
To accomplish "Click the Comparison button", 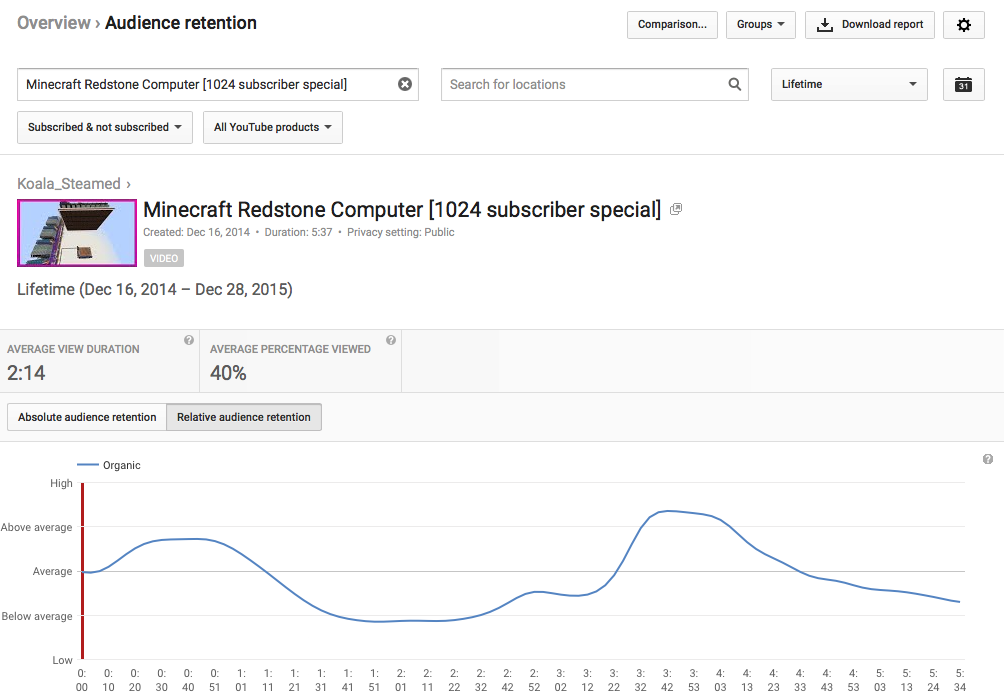I will [672, 25].
